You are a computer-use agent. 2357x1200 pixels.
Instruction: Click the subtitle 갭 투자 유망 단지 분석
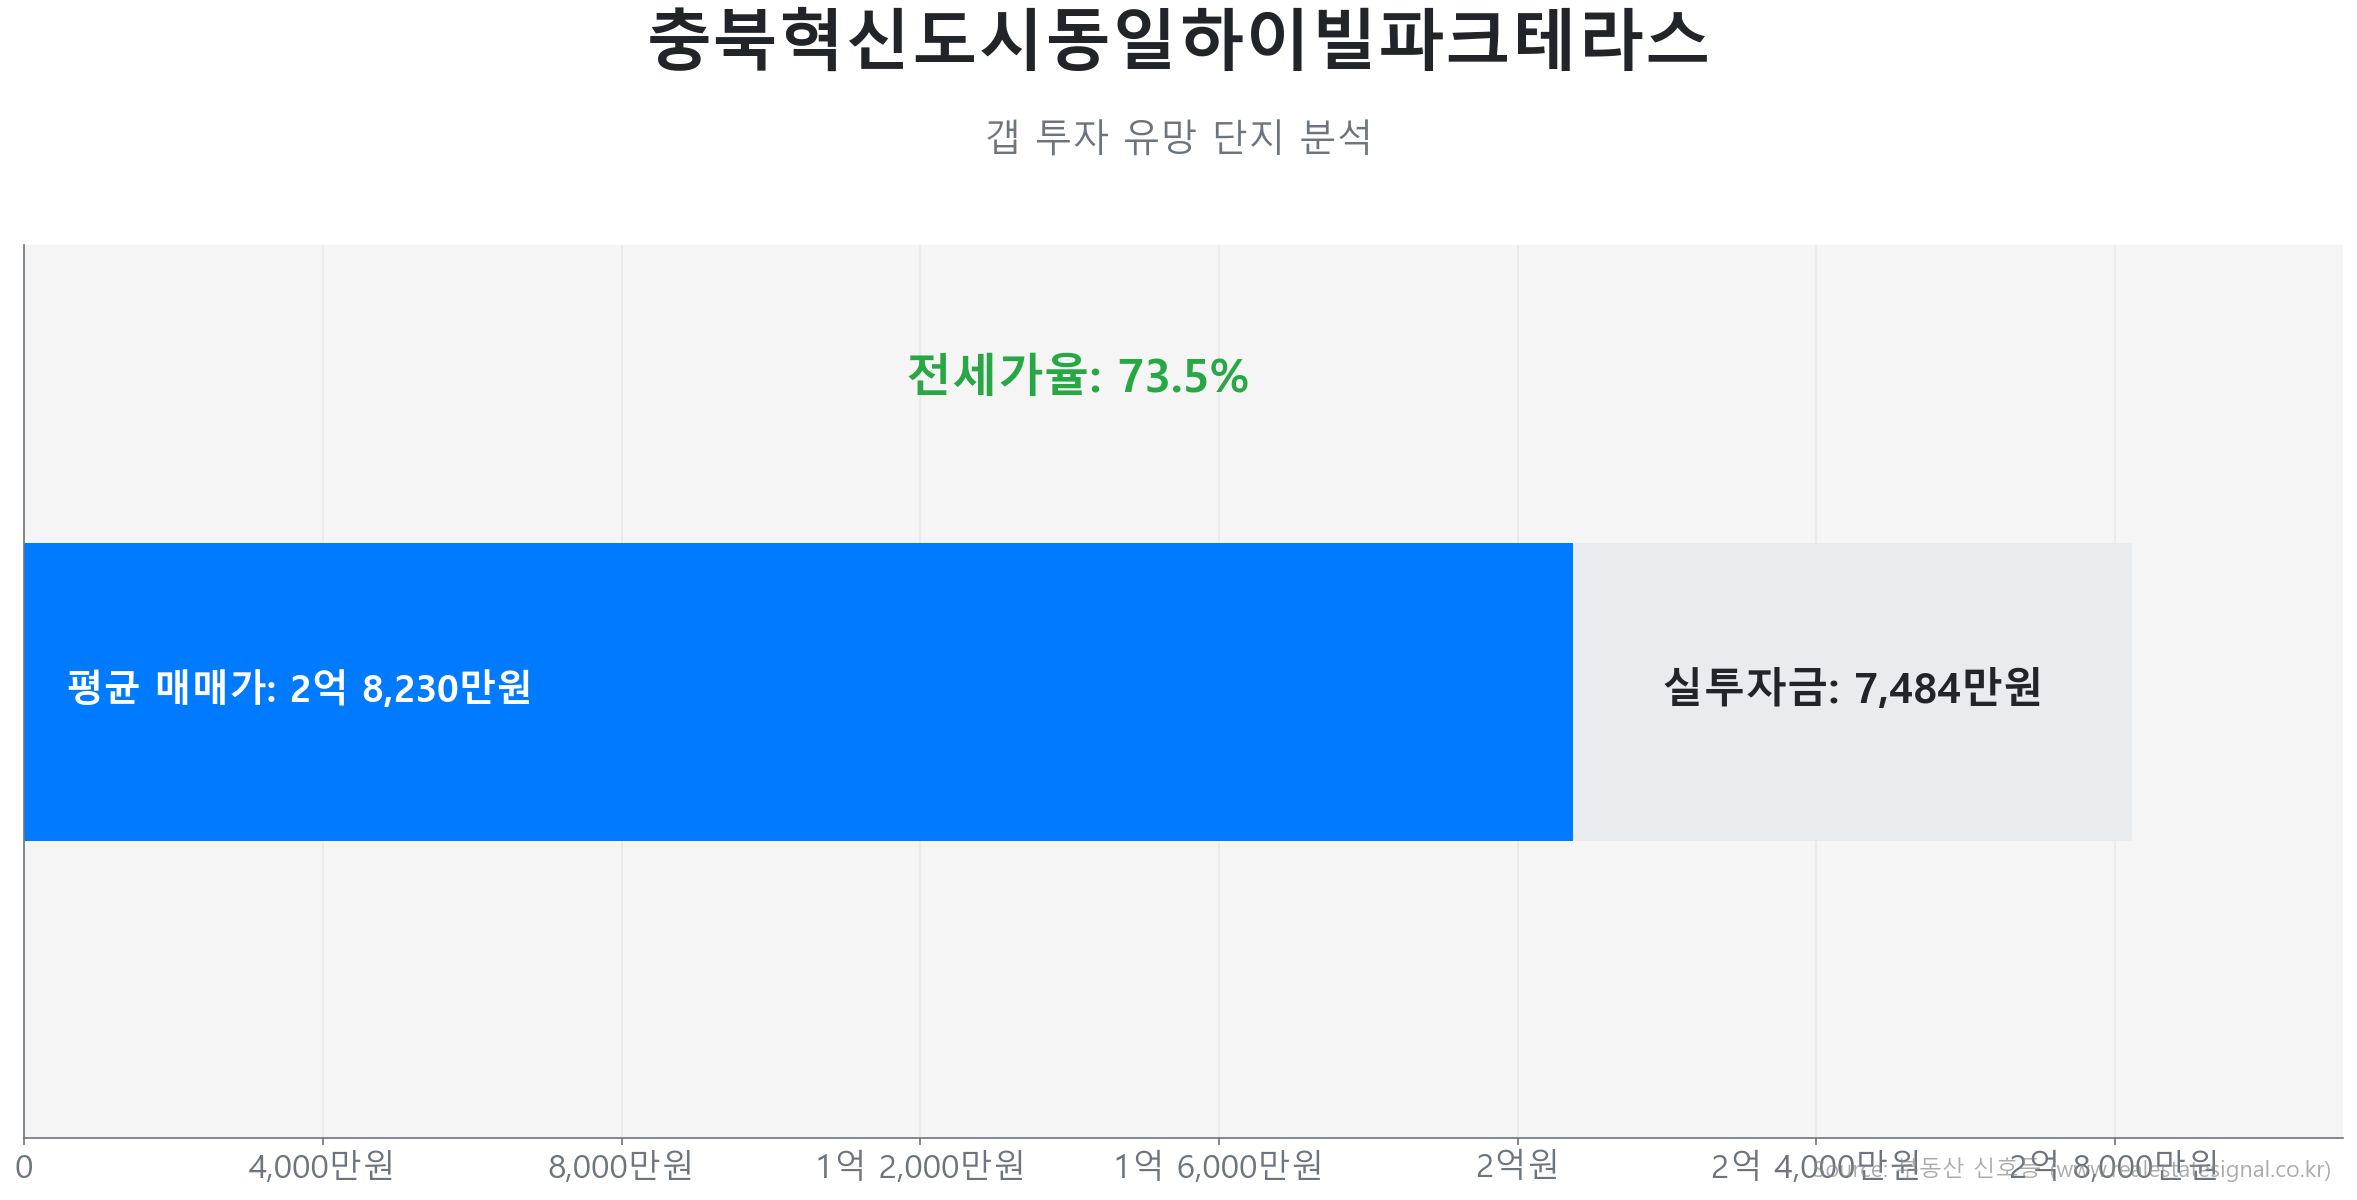pos(1178,137)
